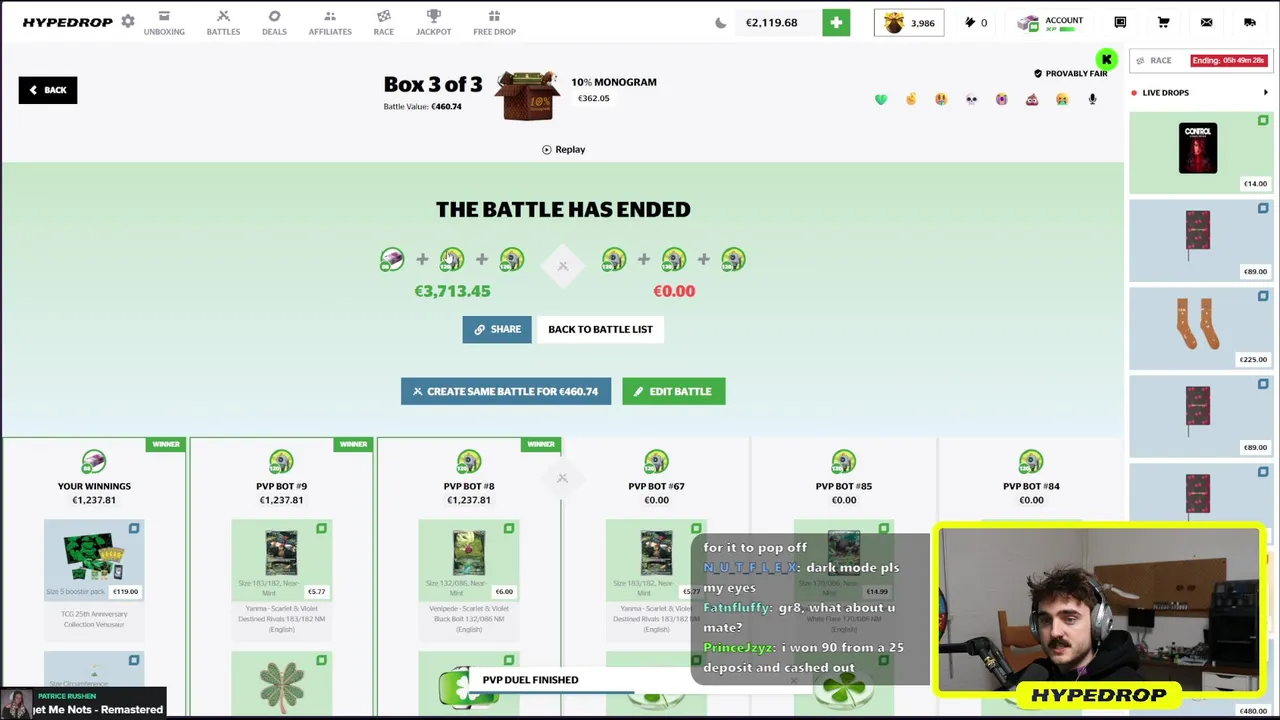Click the Venipede card corner box icon

pyautogui.click(x=509, y=528)
